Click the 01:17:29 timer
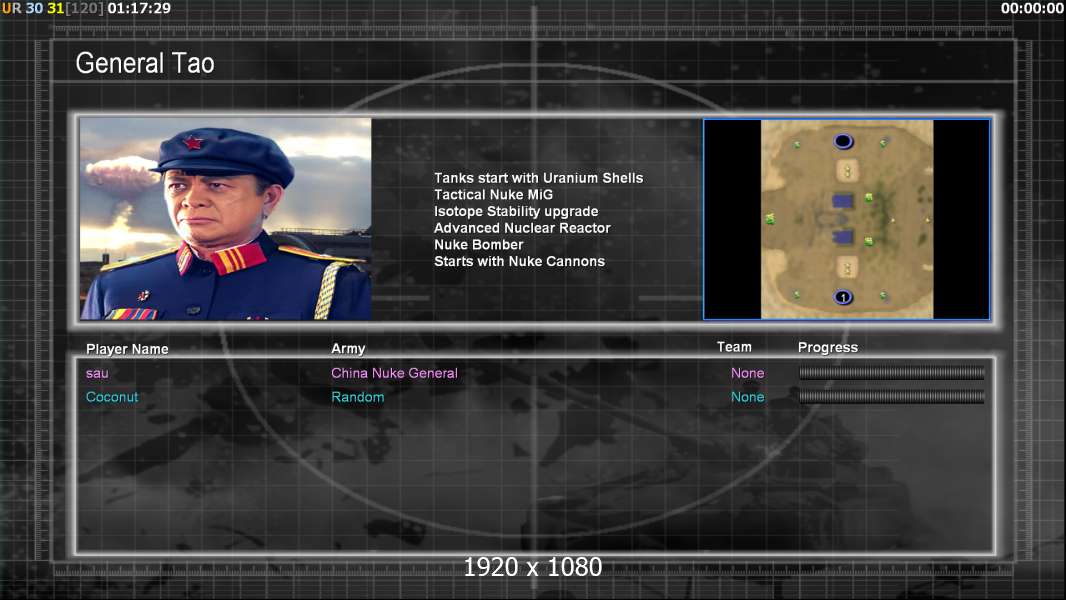 click(x=139, y=8)
